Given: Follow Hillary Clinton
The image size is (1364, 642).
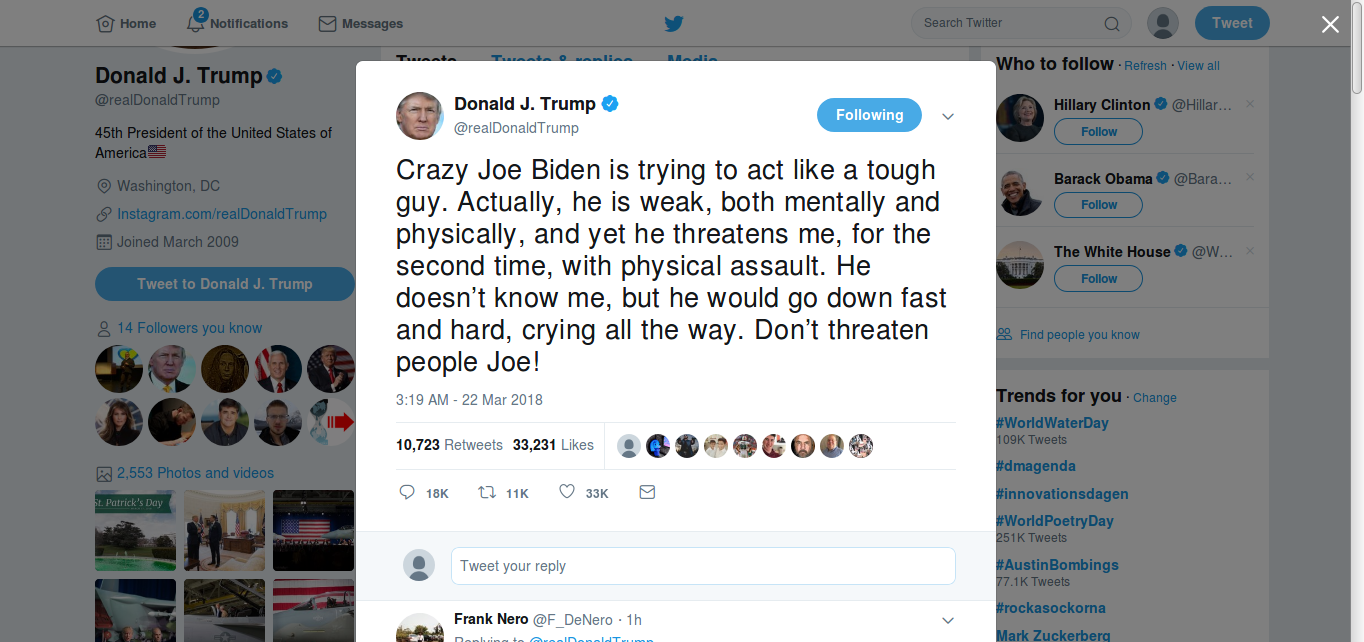Looking at the screenshot, I should point(1098,131).
